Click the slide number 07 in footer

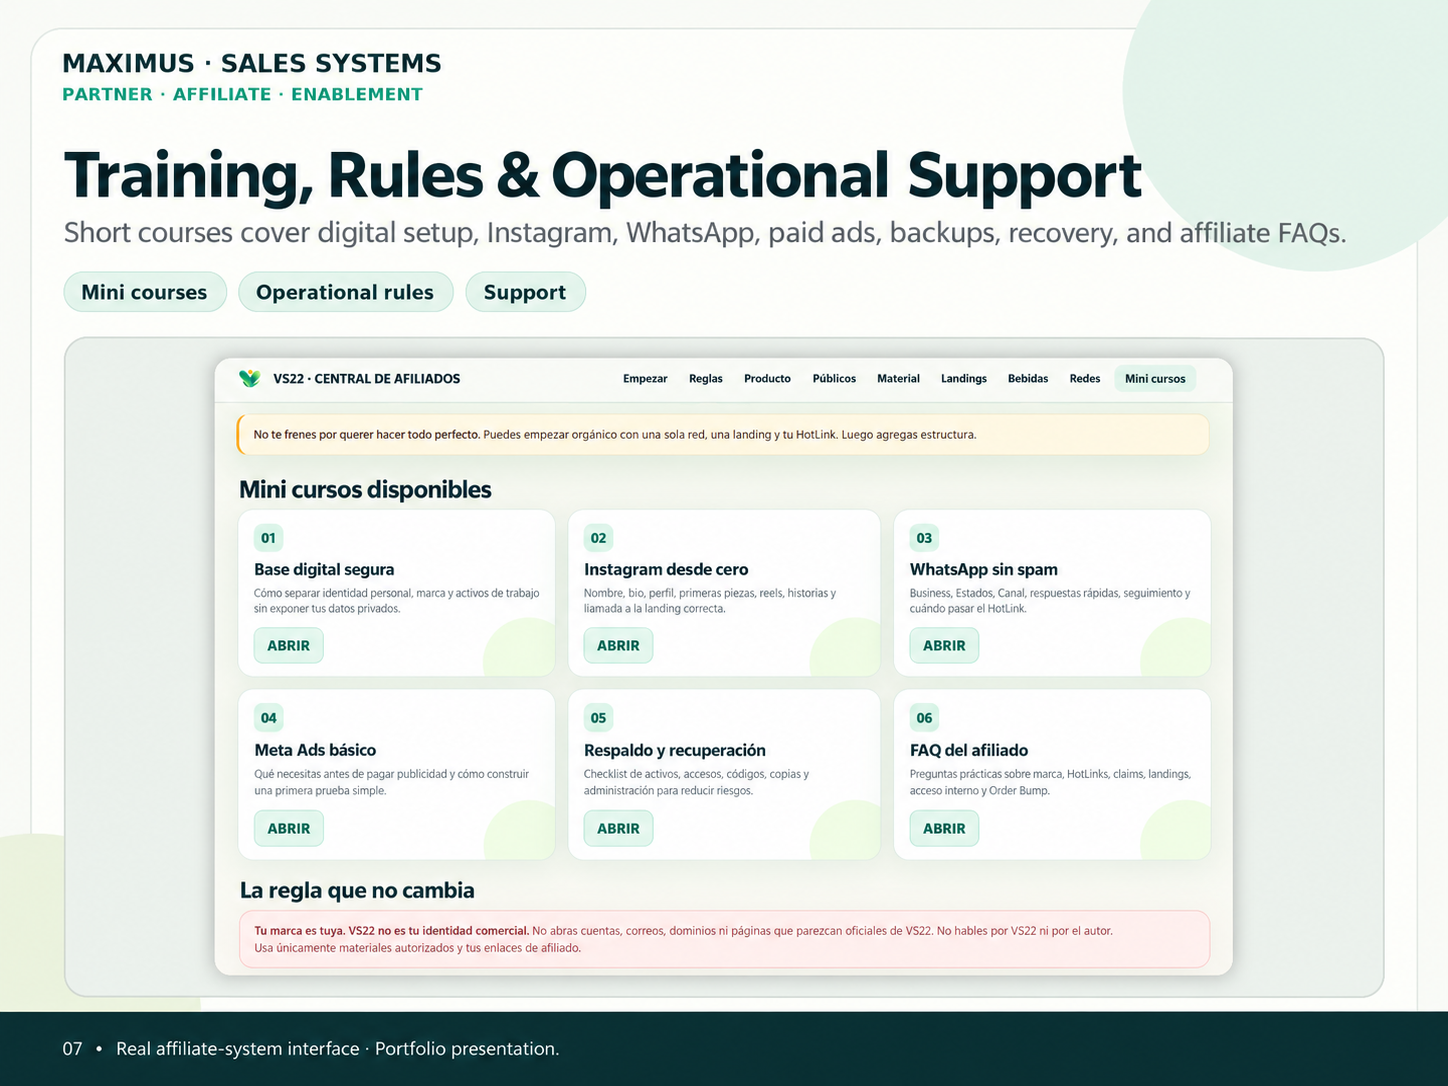pyautogui.click(x=73, y=1049)
